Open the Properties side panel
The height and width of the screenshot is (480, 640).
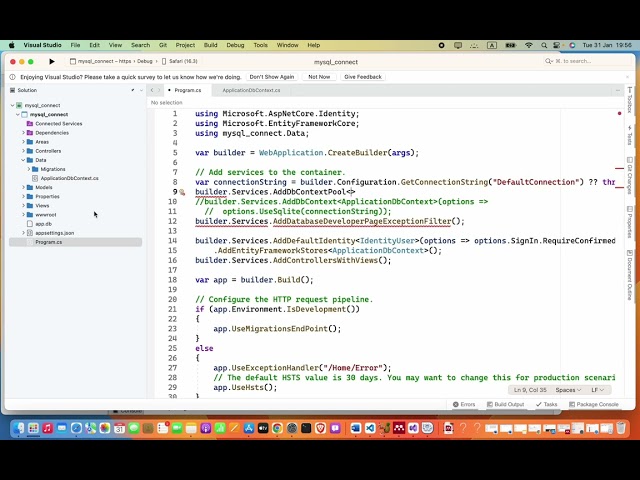coord(629,222)
